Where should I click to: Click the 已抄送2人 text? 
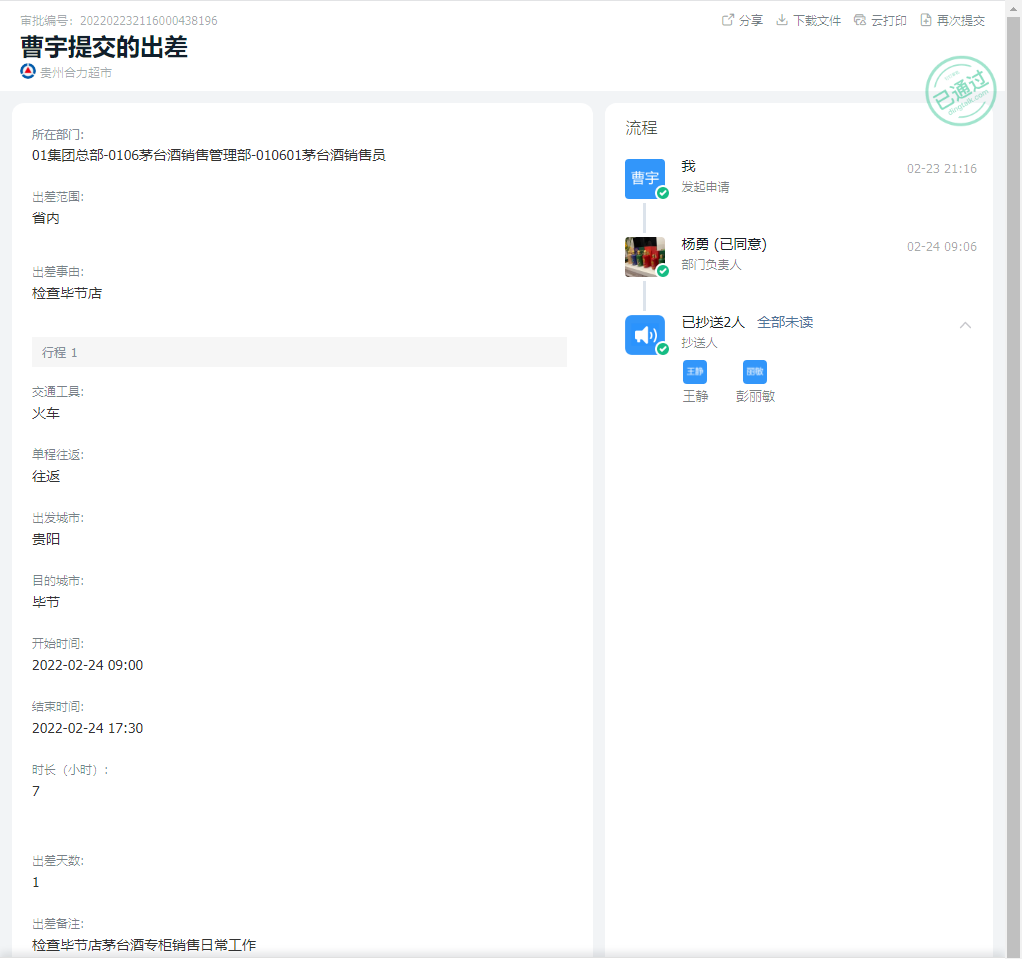point(713,322)
